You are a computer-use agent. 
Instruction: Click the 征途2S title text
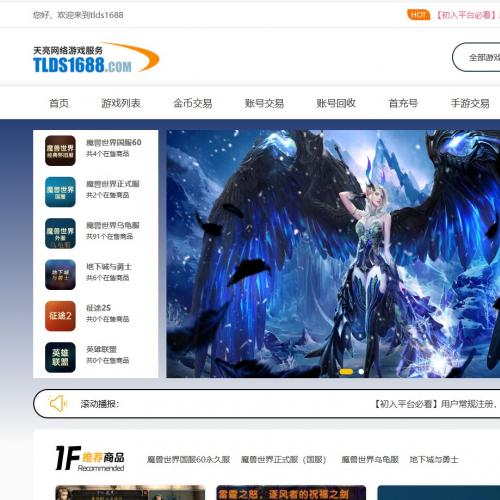(98, 308)
